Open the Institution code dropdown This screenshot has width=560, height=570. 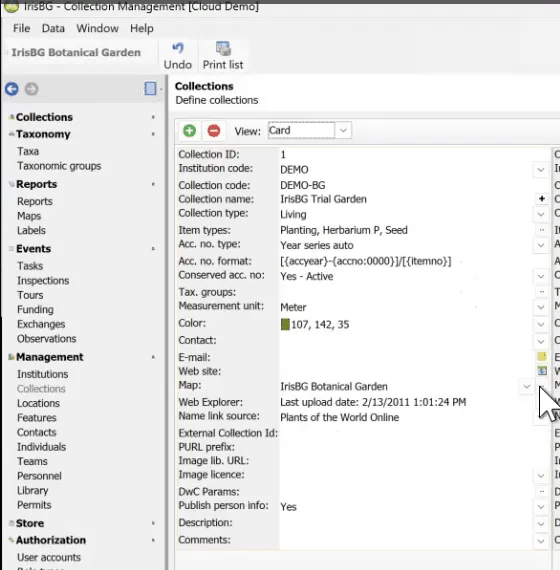click(541, 170)
